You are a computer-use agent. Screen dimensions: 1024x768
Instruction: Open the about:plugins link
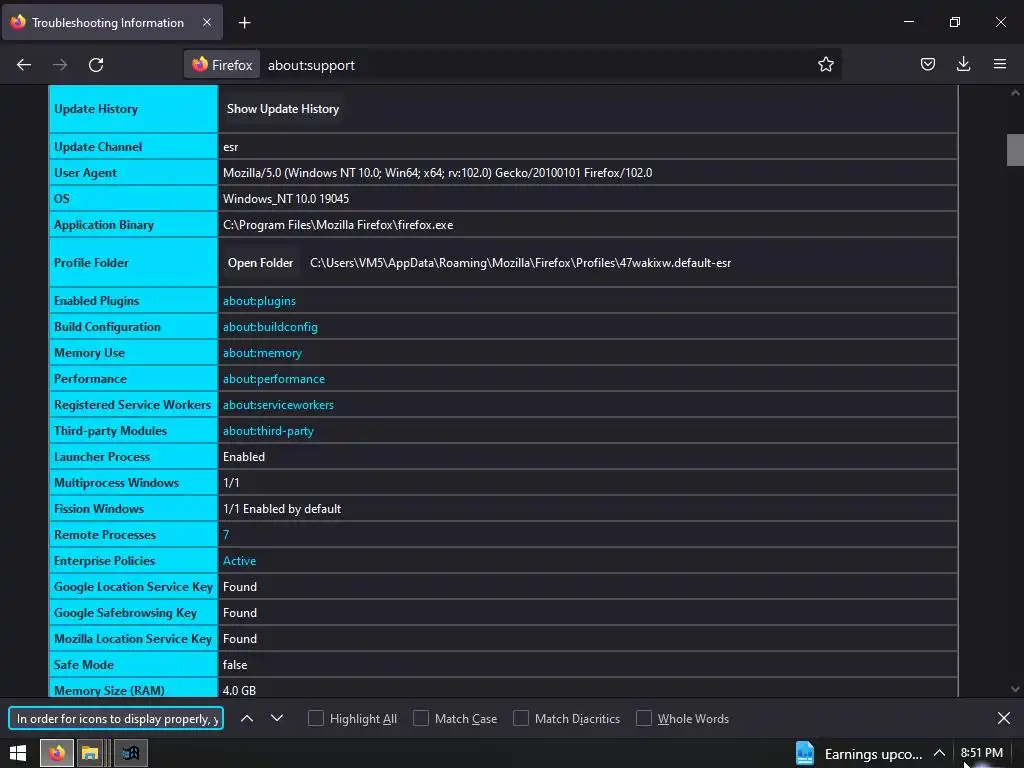(259, 301)
